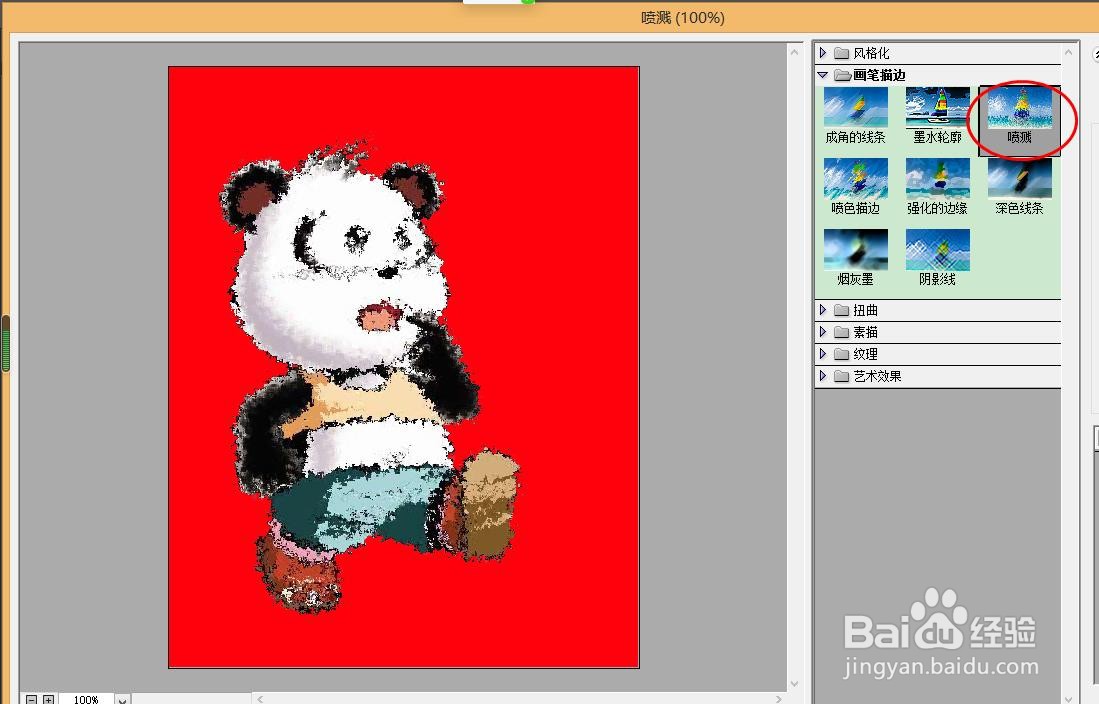Expand the 素描 filter folder
Viewport: 1099px width, 704px height.
pyautogui.click(x=823, y=332)
